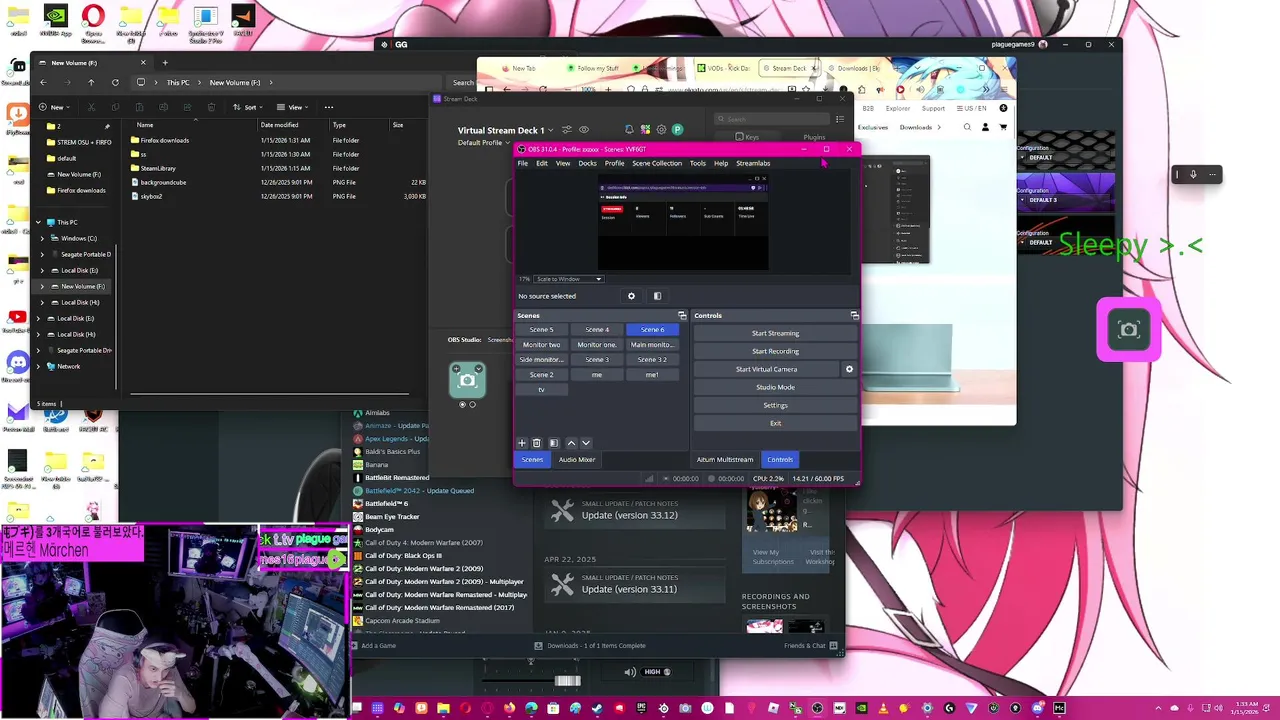The height and width of the screenshot is (720, 1280).
Task: Open Virtual Stream Deck 1 device dropdown
Action: click(x=505, y=130)
